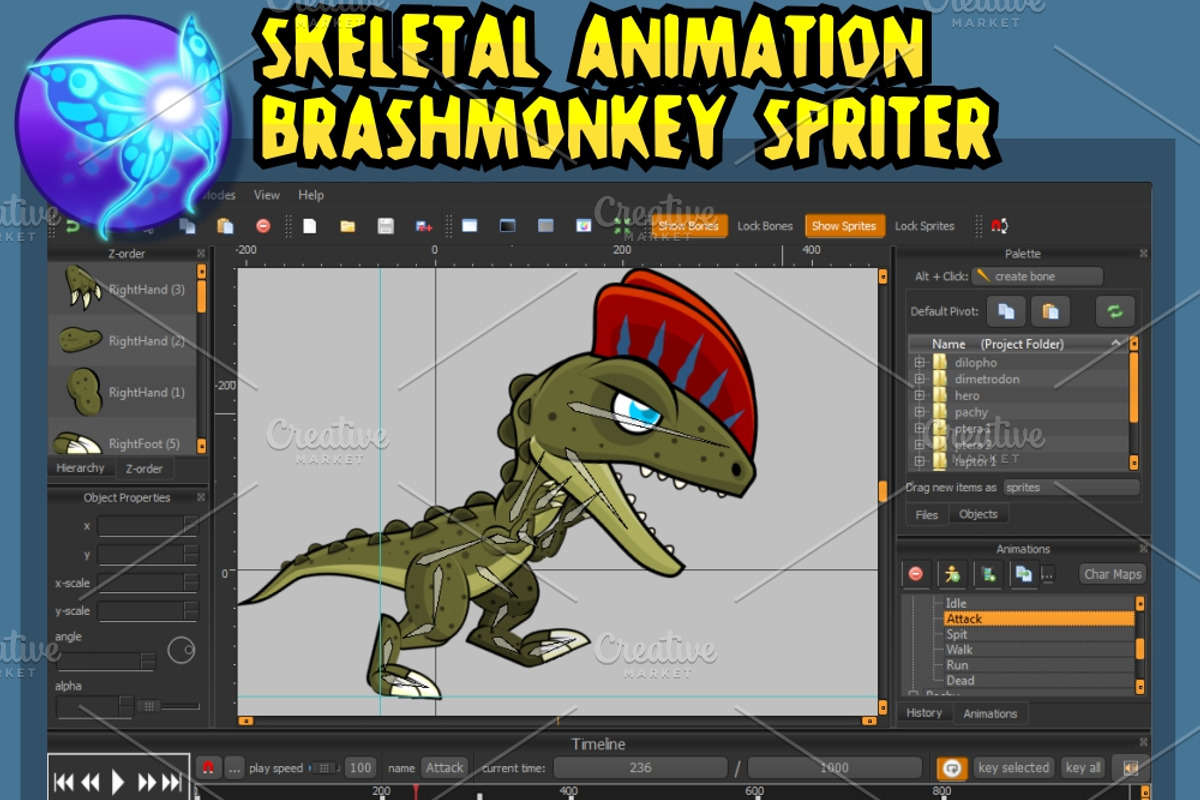Click the current time field showing 236
Screen dimensions: 1200x800
[x=640, y=768]
